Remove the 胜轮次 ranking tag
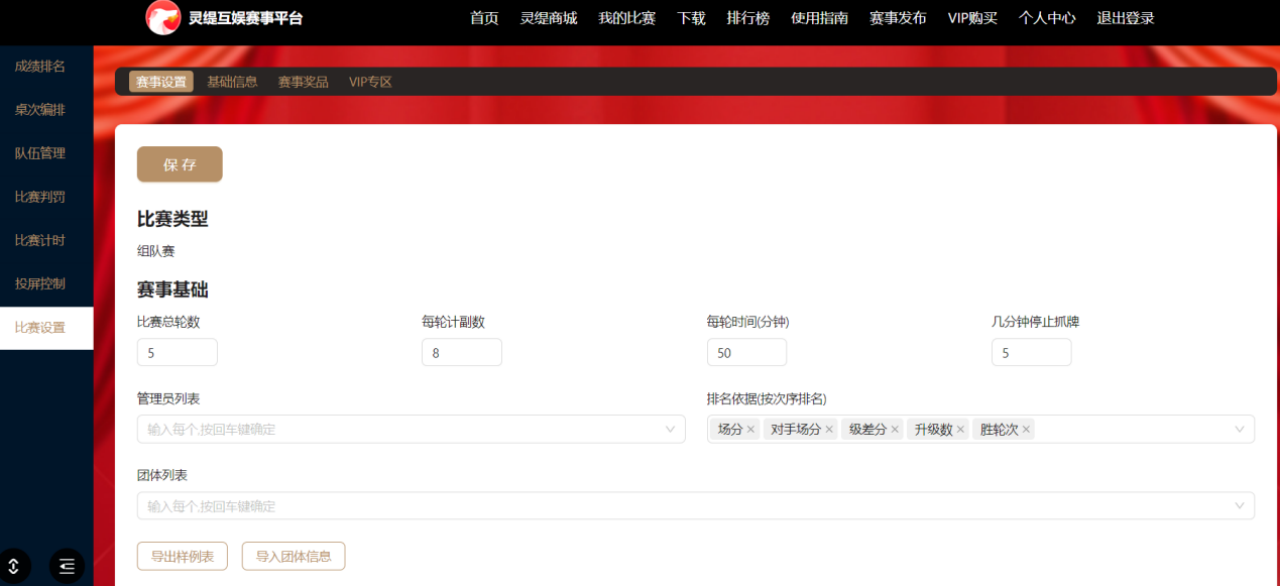The width and height of the screenshot is (1280, 586). click(x=1026, y=430)
